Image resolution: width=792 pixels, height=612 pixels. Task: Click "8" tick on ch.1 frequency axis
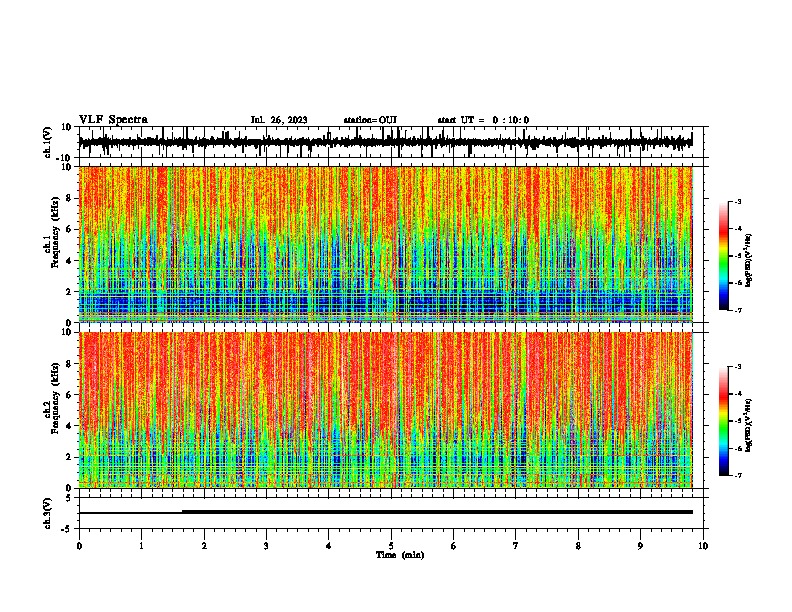click(69, 198)
